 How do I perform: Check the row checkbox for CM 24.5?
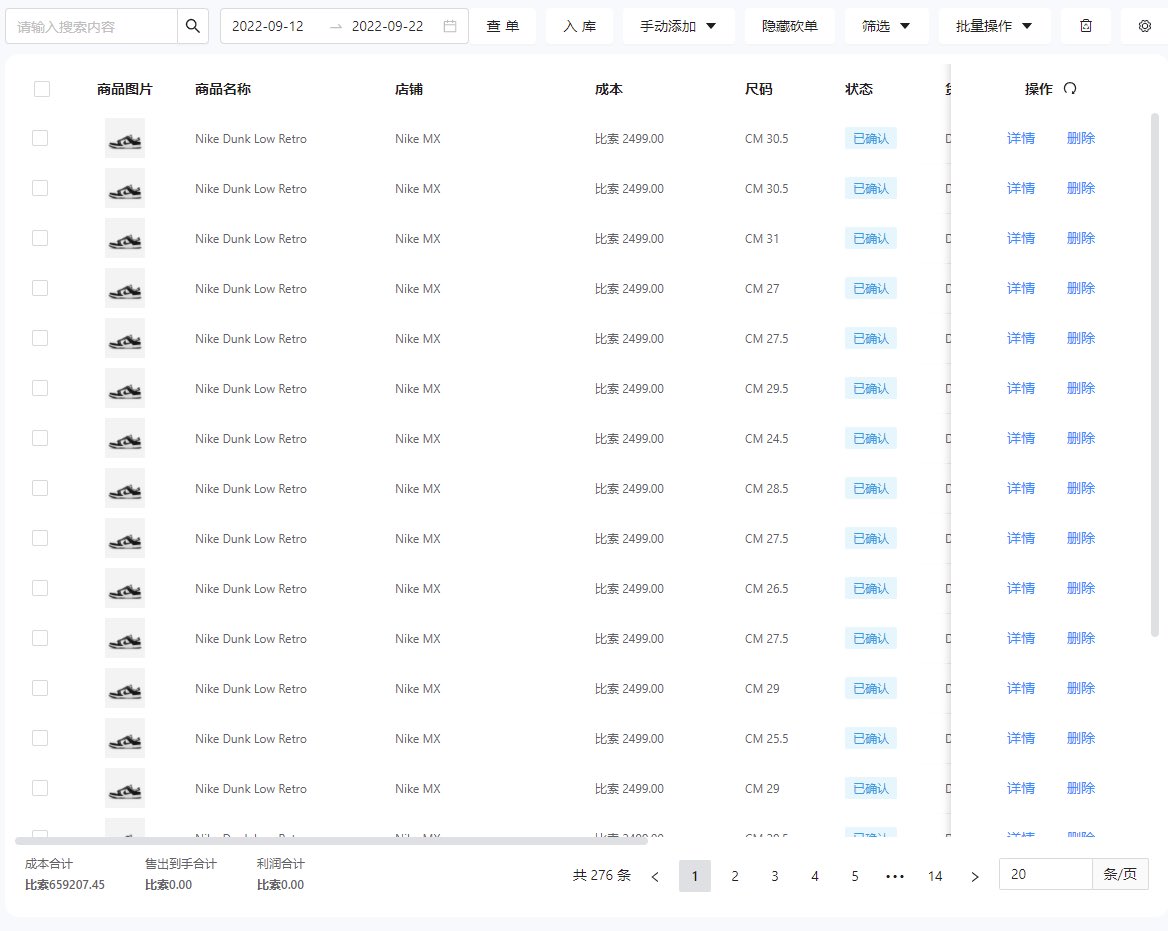pos(40,438)
